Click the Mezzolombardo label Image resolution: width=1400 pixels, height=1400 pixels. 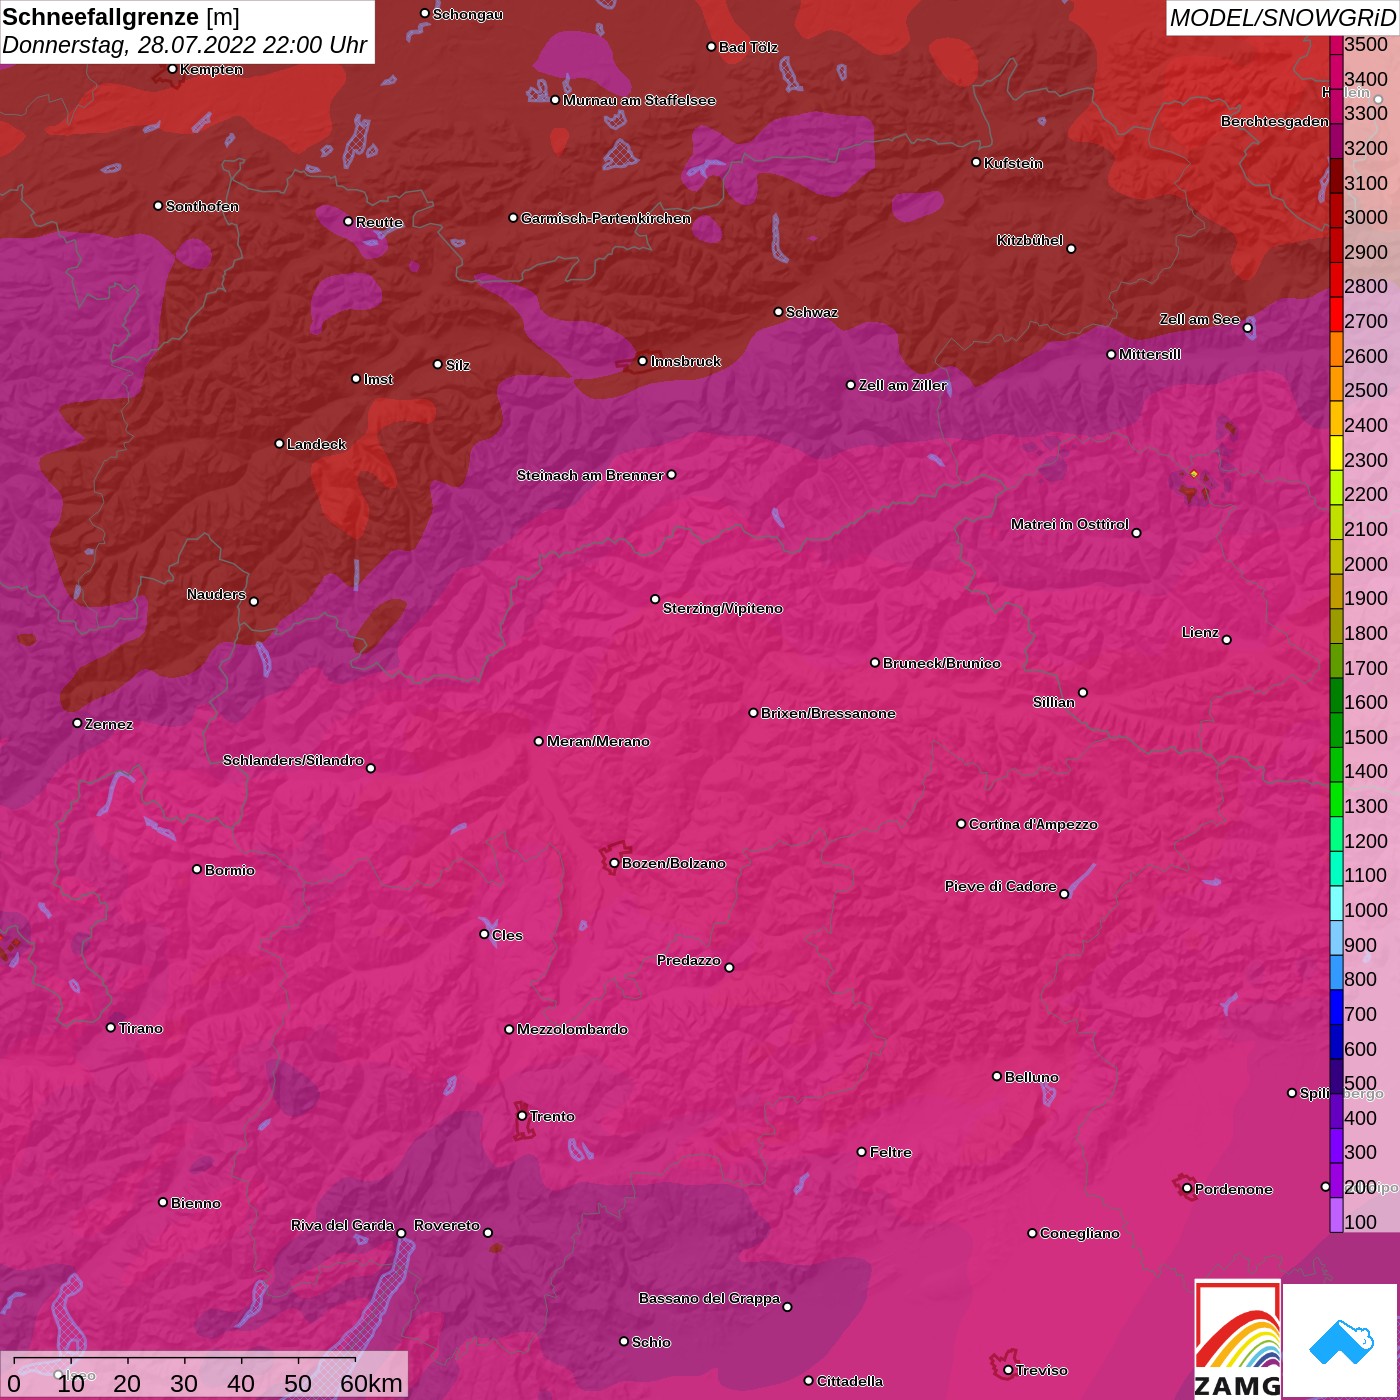click(573, 1029)
